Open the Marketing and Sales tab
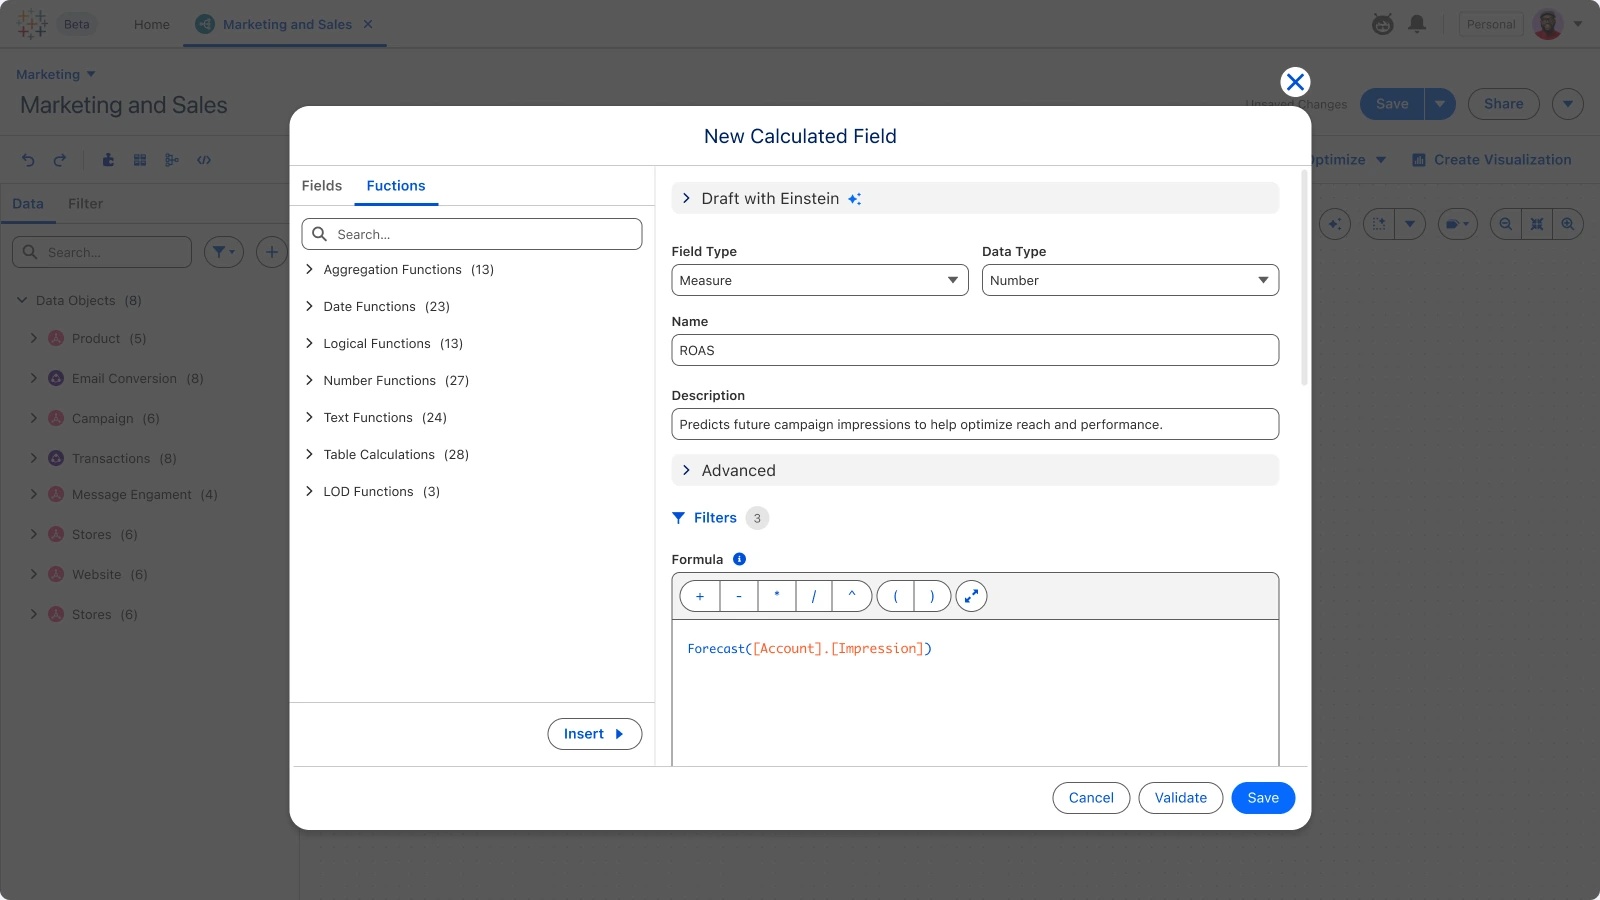Image resolution: width=1600 pixels, height=900 pixels. [285, 24]
